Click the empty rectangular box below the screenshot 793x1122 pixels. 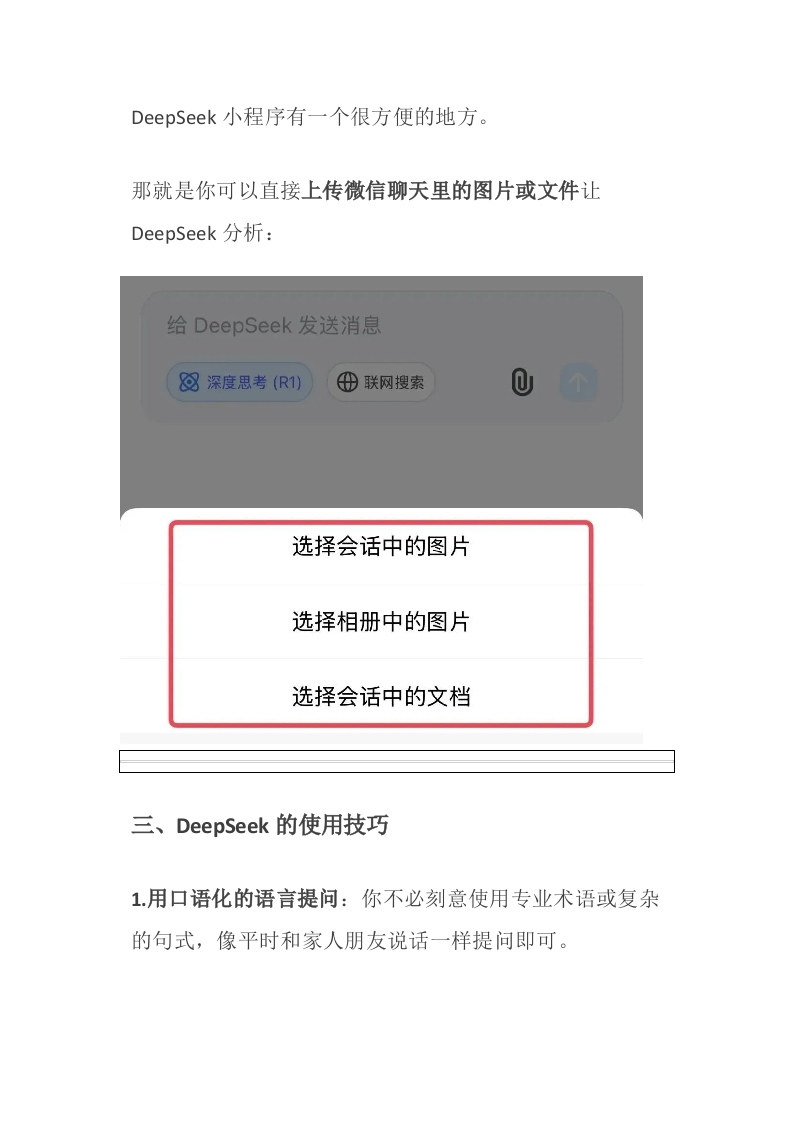click(396, 761)
